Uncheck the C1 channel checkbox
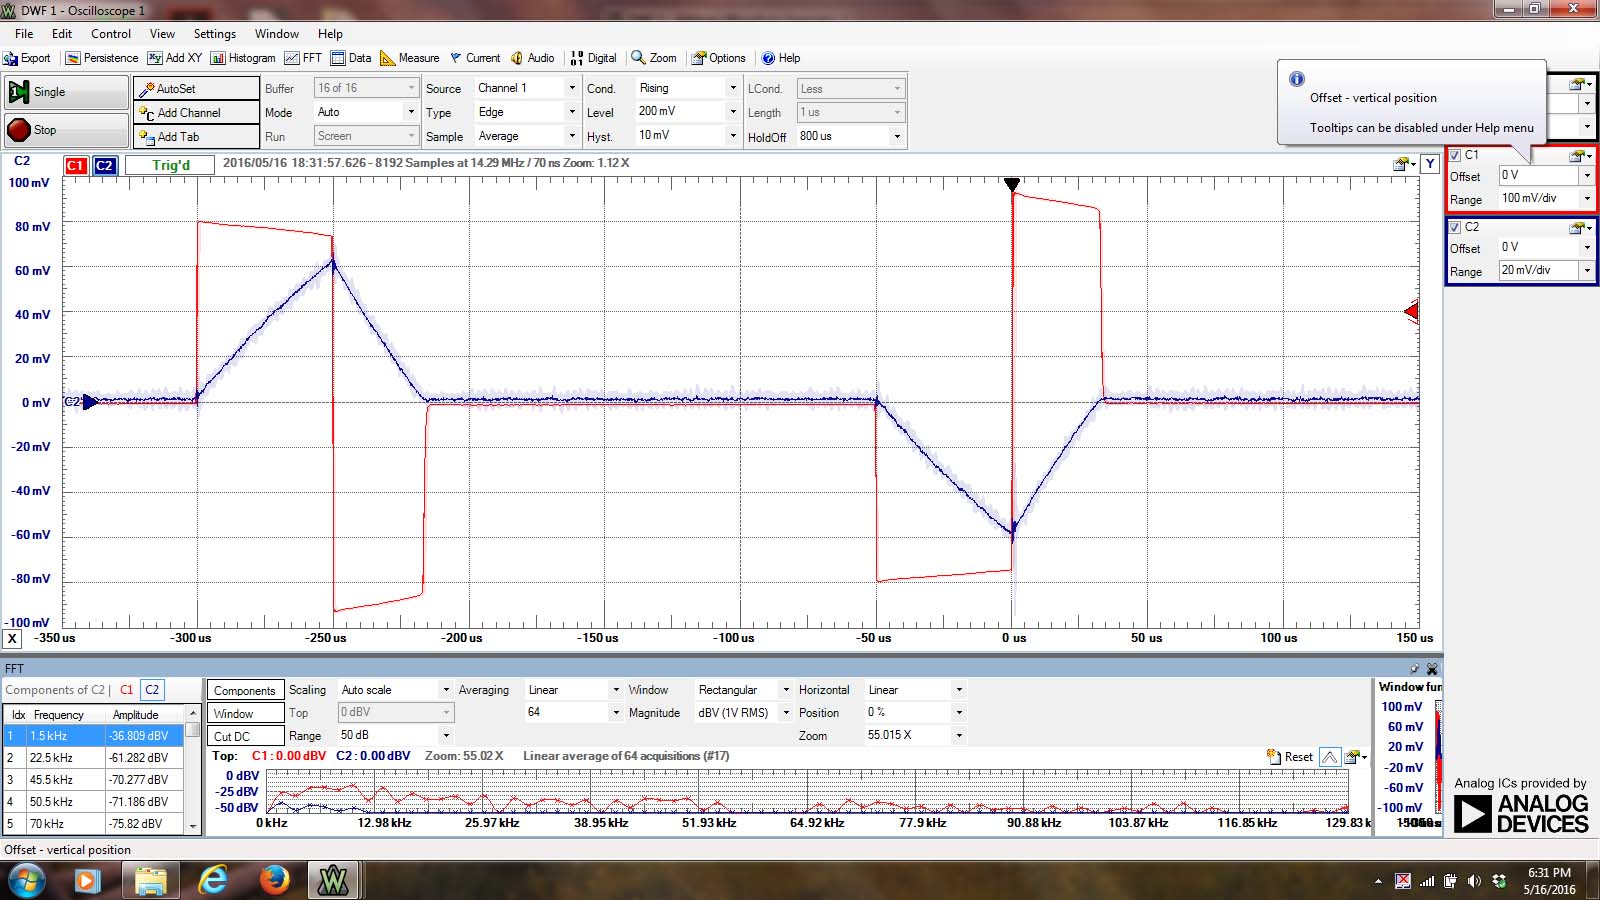 pyautogui.click(x=1456, y=155)
